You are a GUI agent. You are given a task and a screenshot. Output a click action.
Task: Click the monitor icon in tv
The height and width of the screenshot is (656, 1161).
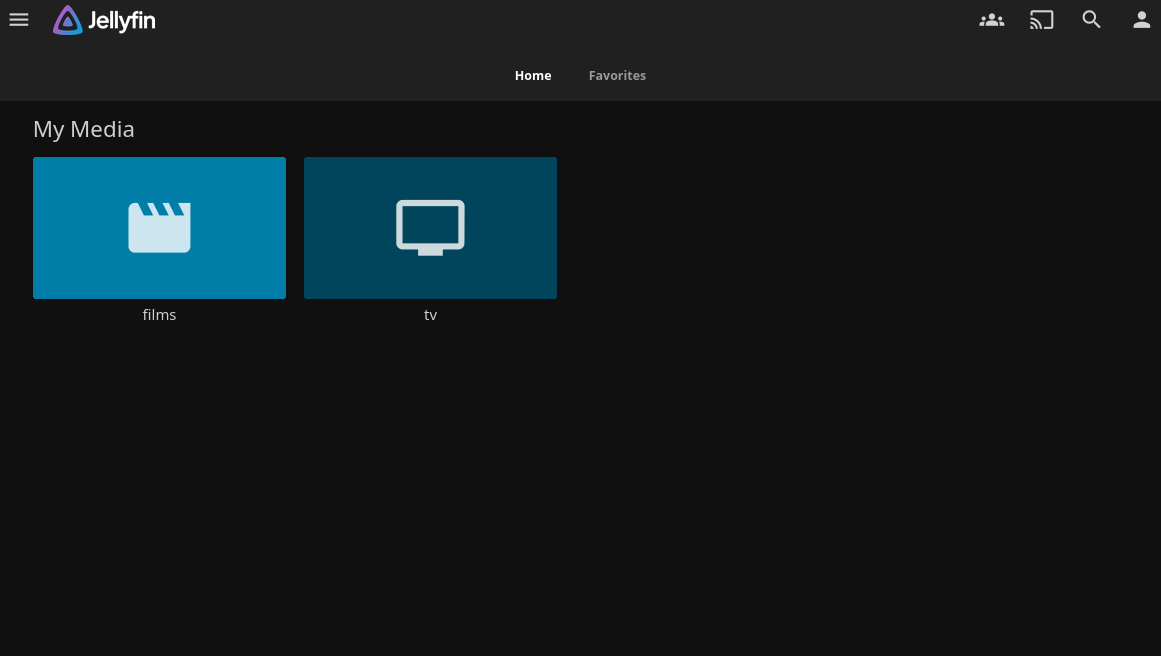tap(430, 227)
